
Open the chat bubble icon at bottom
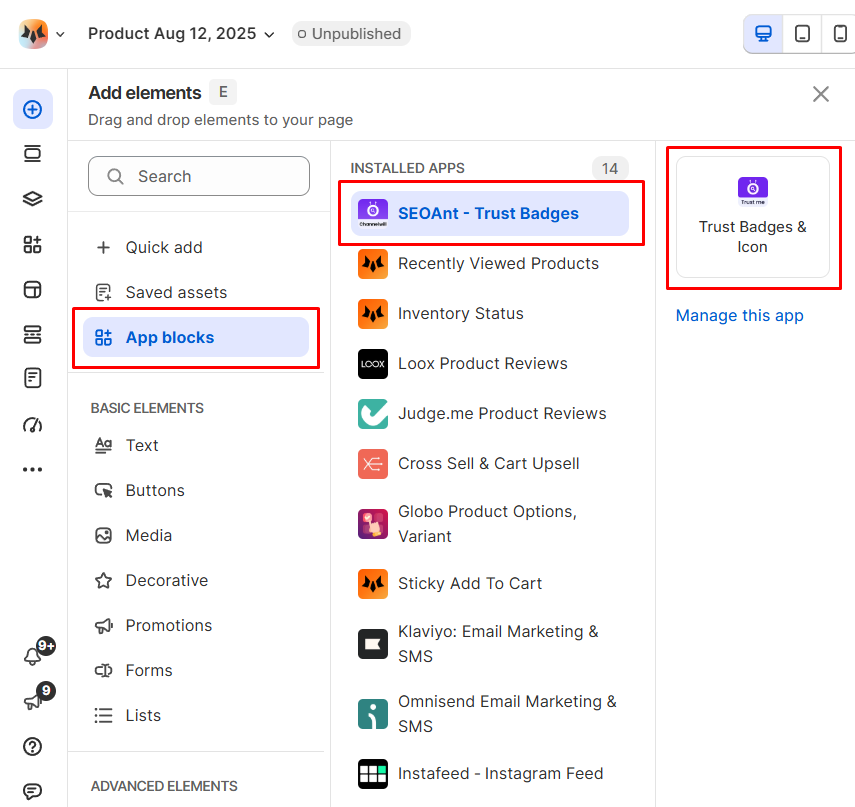point(33,791)
